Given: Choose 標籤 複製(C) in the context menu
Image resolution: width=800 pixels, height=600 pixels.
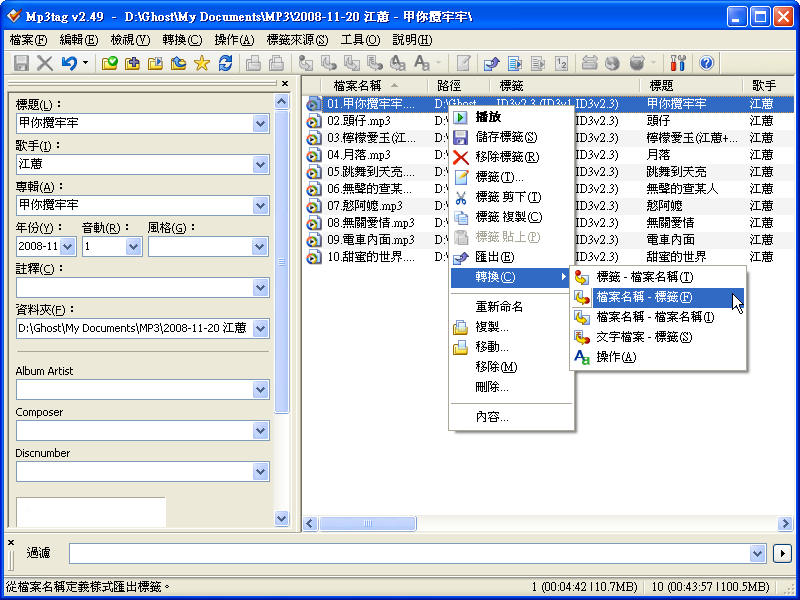Looking at the screenshot, I should tap(511, 217).
